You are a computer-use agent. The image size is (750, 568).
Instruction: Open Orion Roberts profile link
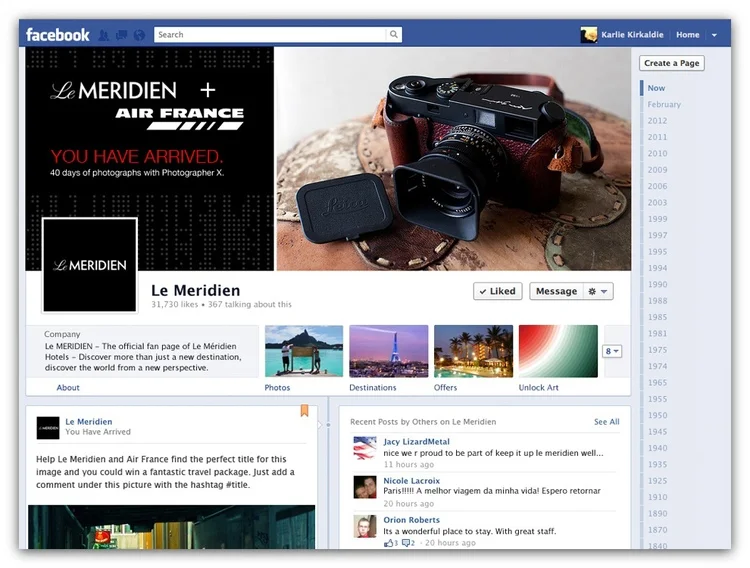[411, 520]
